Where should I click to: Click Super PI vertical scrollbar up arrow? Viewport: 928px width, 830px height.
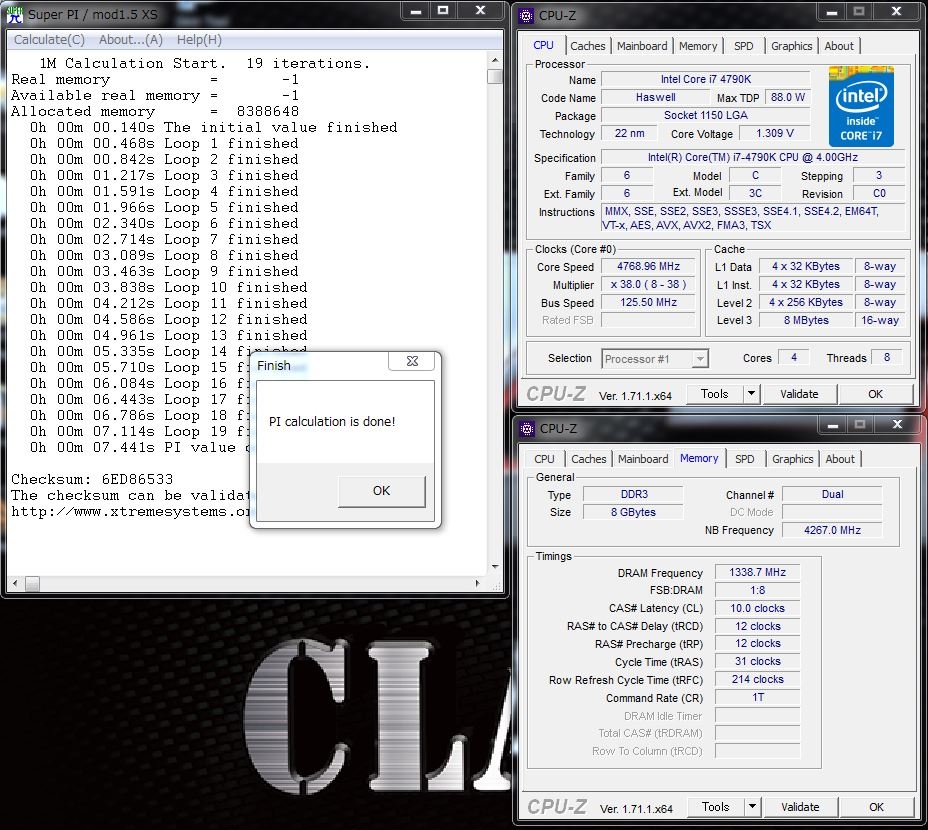[495, 60]
